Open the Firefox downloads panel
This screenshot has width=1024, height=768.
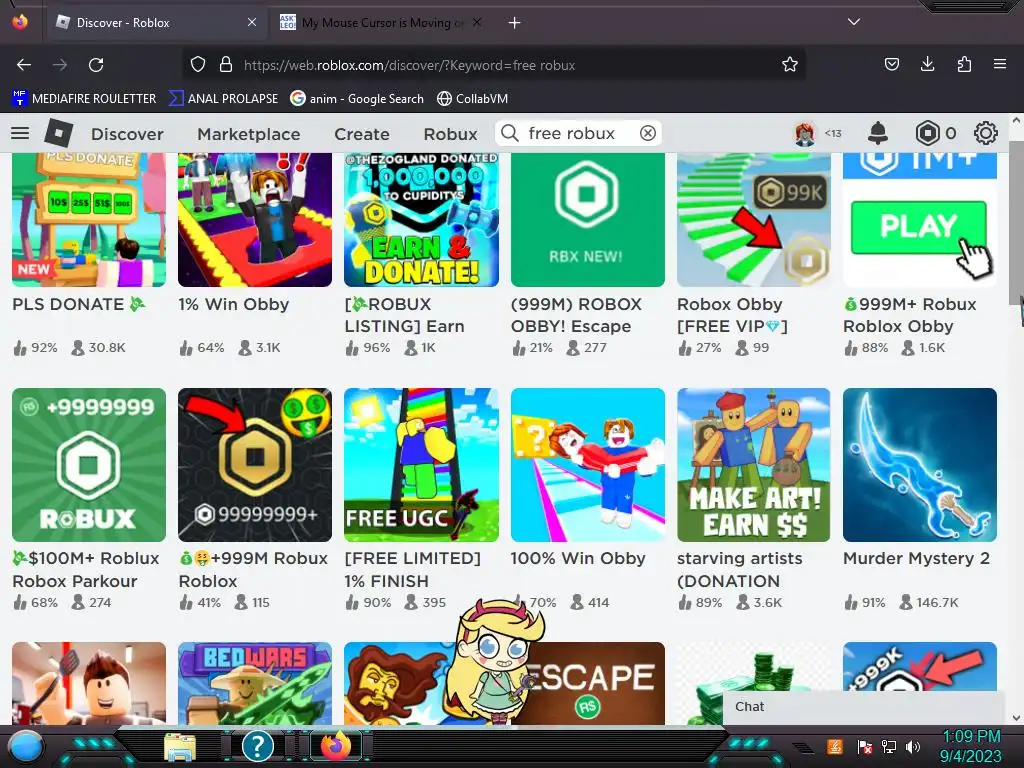[x=927, y=64]
